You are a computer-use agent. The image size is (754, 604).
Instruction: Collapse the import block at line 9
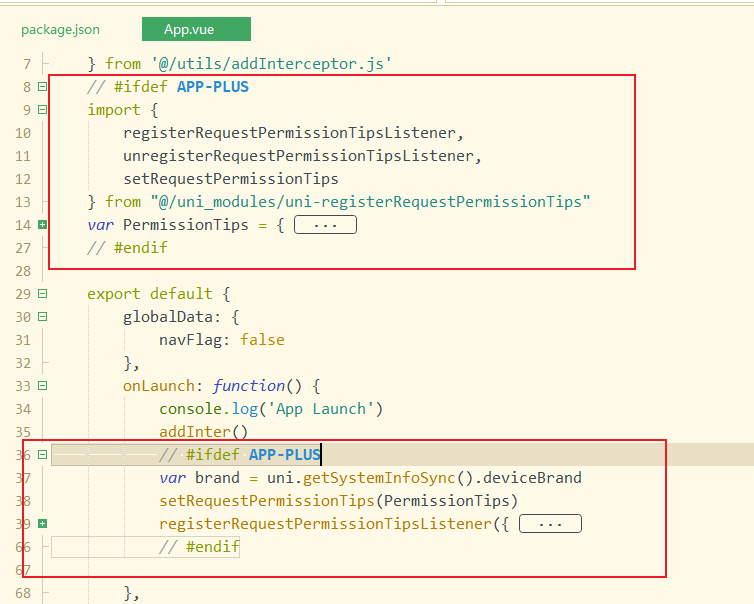42,110
